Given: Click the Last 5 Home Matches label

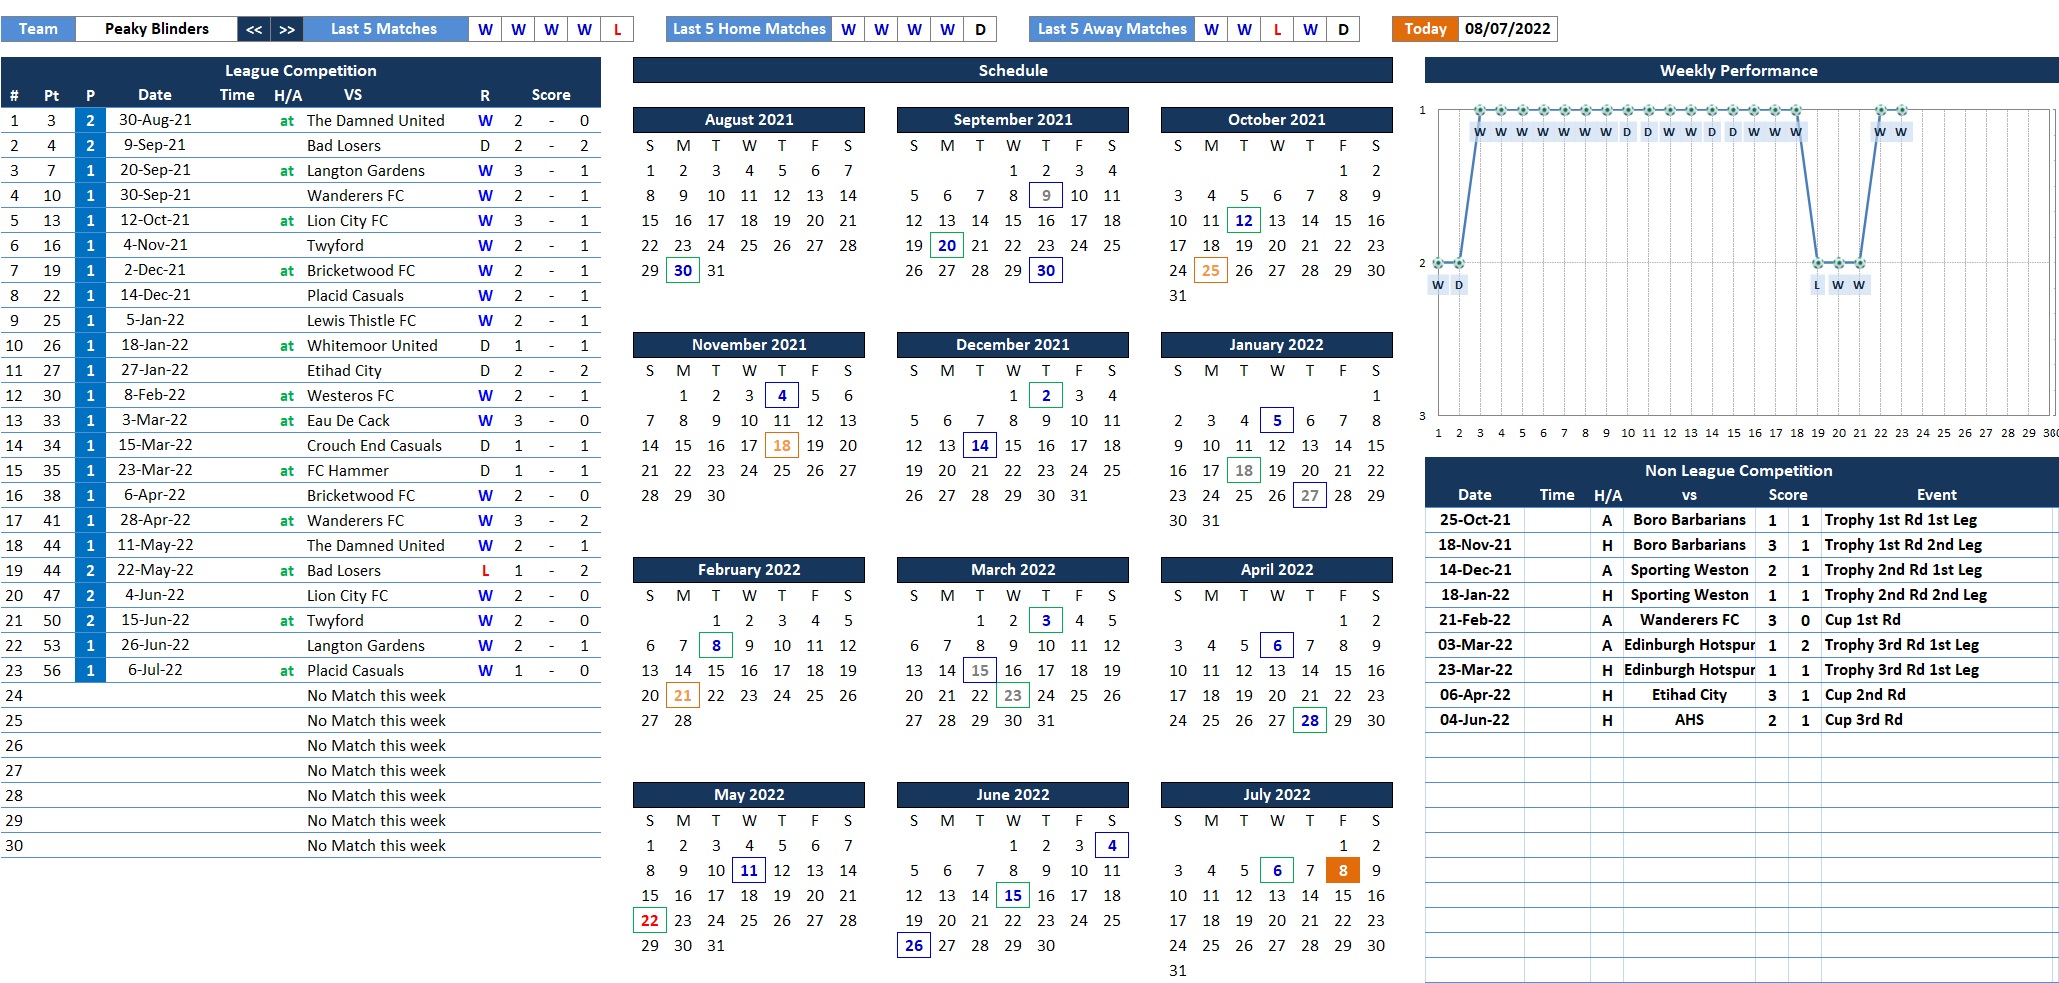Looking at the screenshot, I should pyautogui.click(x=749, y=29).
